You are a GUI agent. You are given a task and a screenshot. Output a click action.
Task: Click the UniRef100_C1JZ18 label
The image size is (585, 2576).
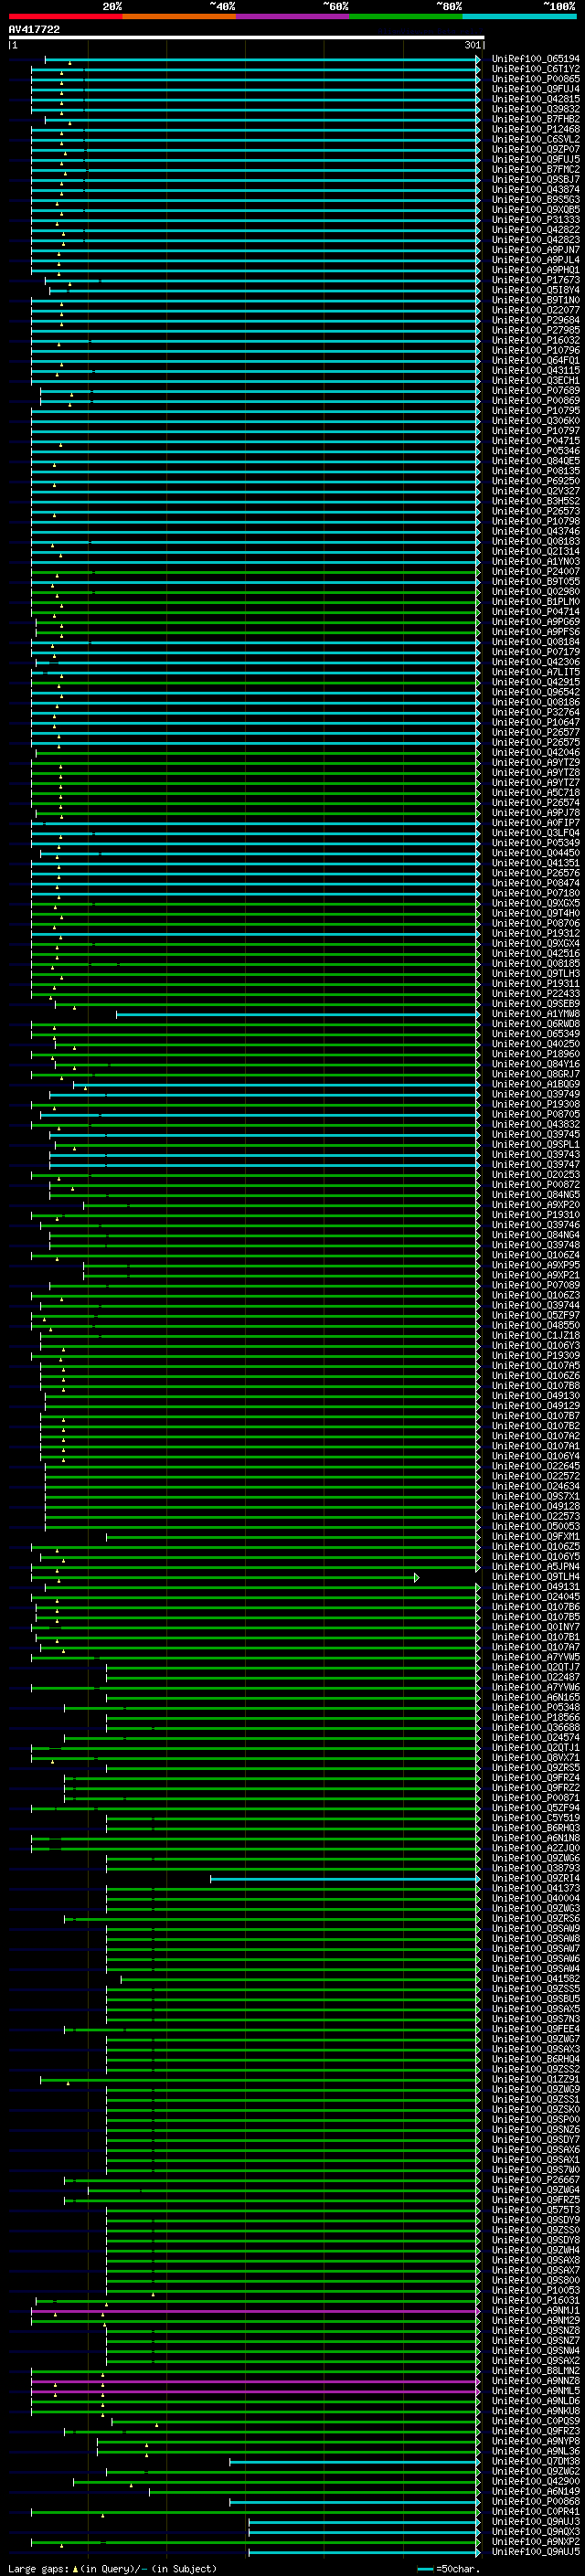pyautogui.click(x=536, y=1336)
